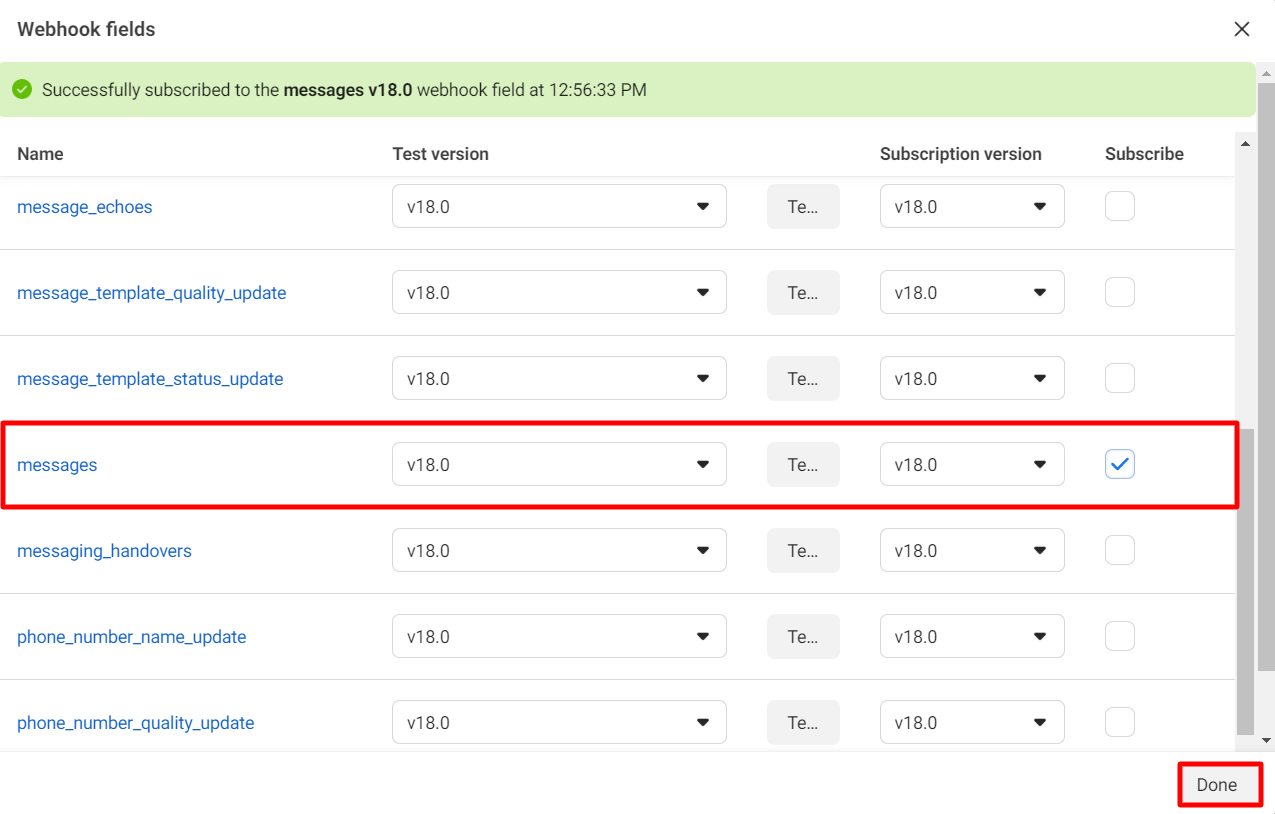Tick the message_template_status_update subscribe checkbox
This screenshot has width=1275, height=814.
[1119, 378]
